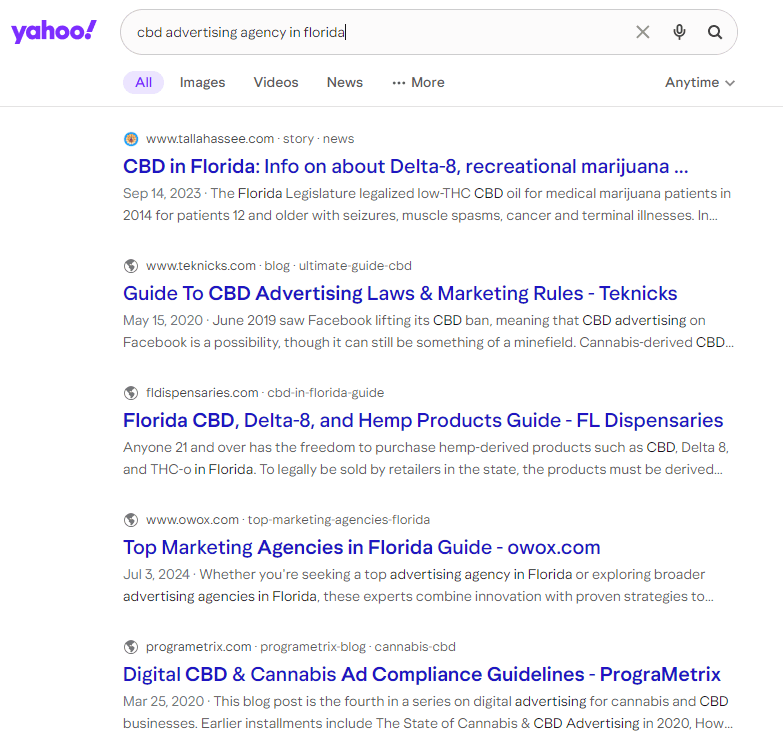Image resolution: width=783 pixels, height=748 pixels.
Task: Start voice search with microphone icon
Action: 679,32
